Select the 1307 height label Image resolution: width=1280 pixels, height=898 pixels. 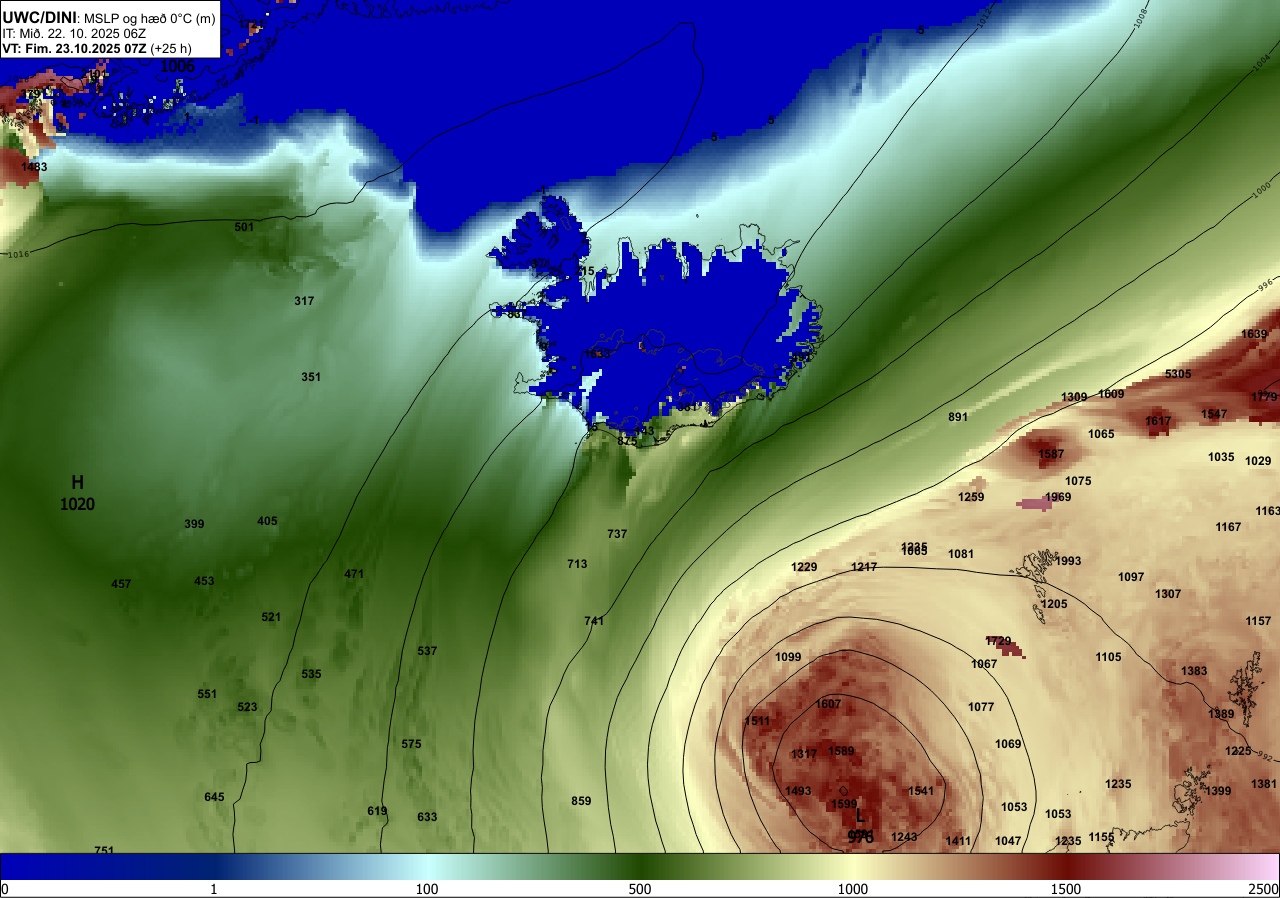pos(1168,594)
